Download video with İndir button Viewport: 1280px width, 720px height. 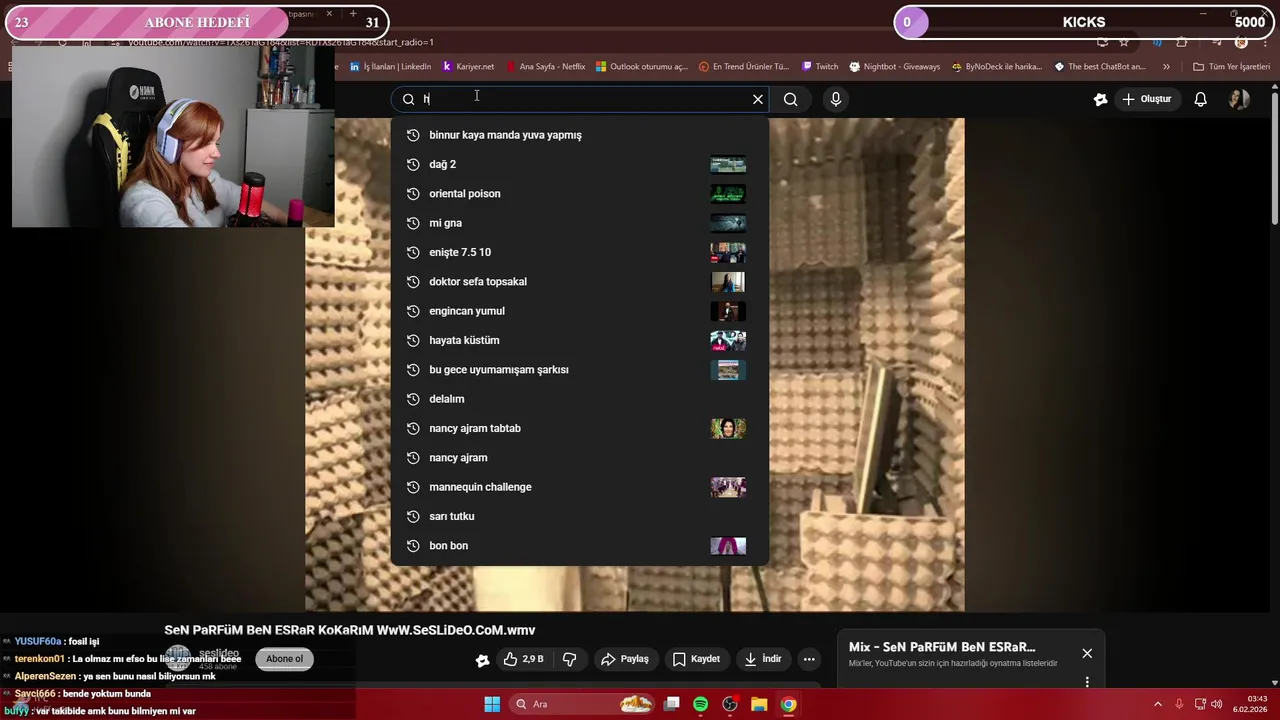click(762, 659)
